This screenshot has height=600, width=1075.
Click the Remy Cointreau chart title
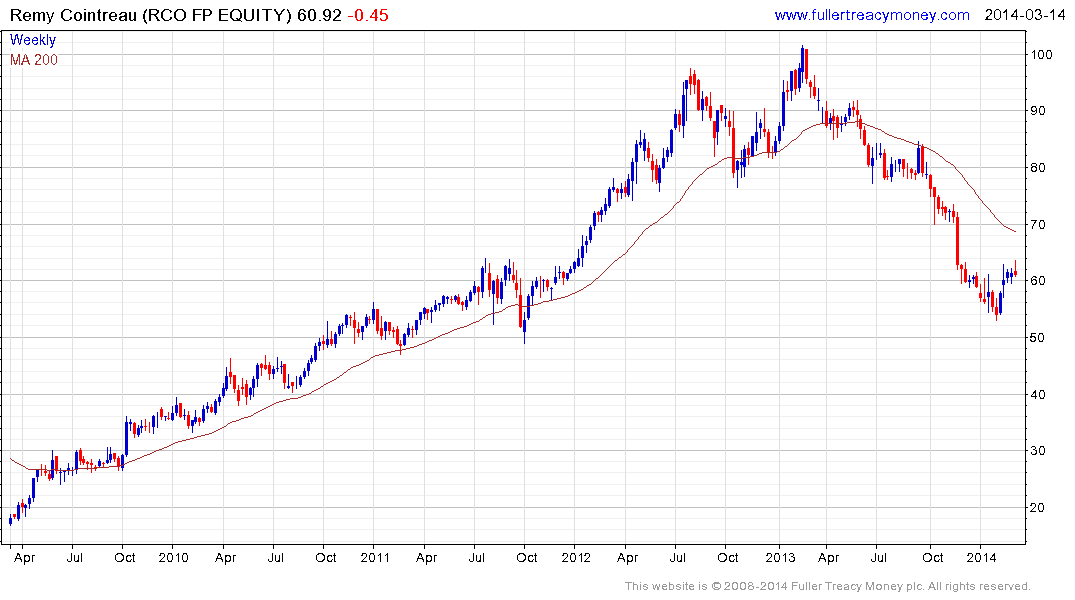pyautogui.click(x=151, y=15)
